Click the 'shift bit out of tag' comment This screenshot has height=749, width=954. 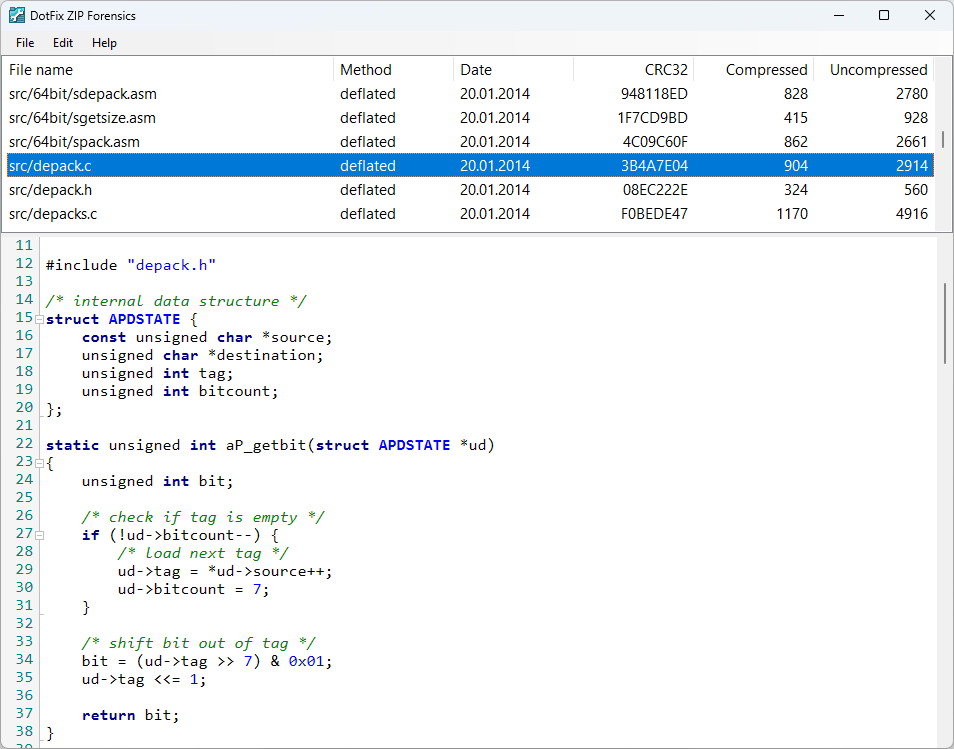(198, 644)
